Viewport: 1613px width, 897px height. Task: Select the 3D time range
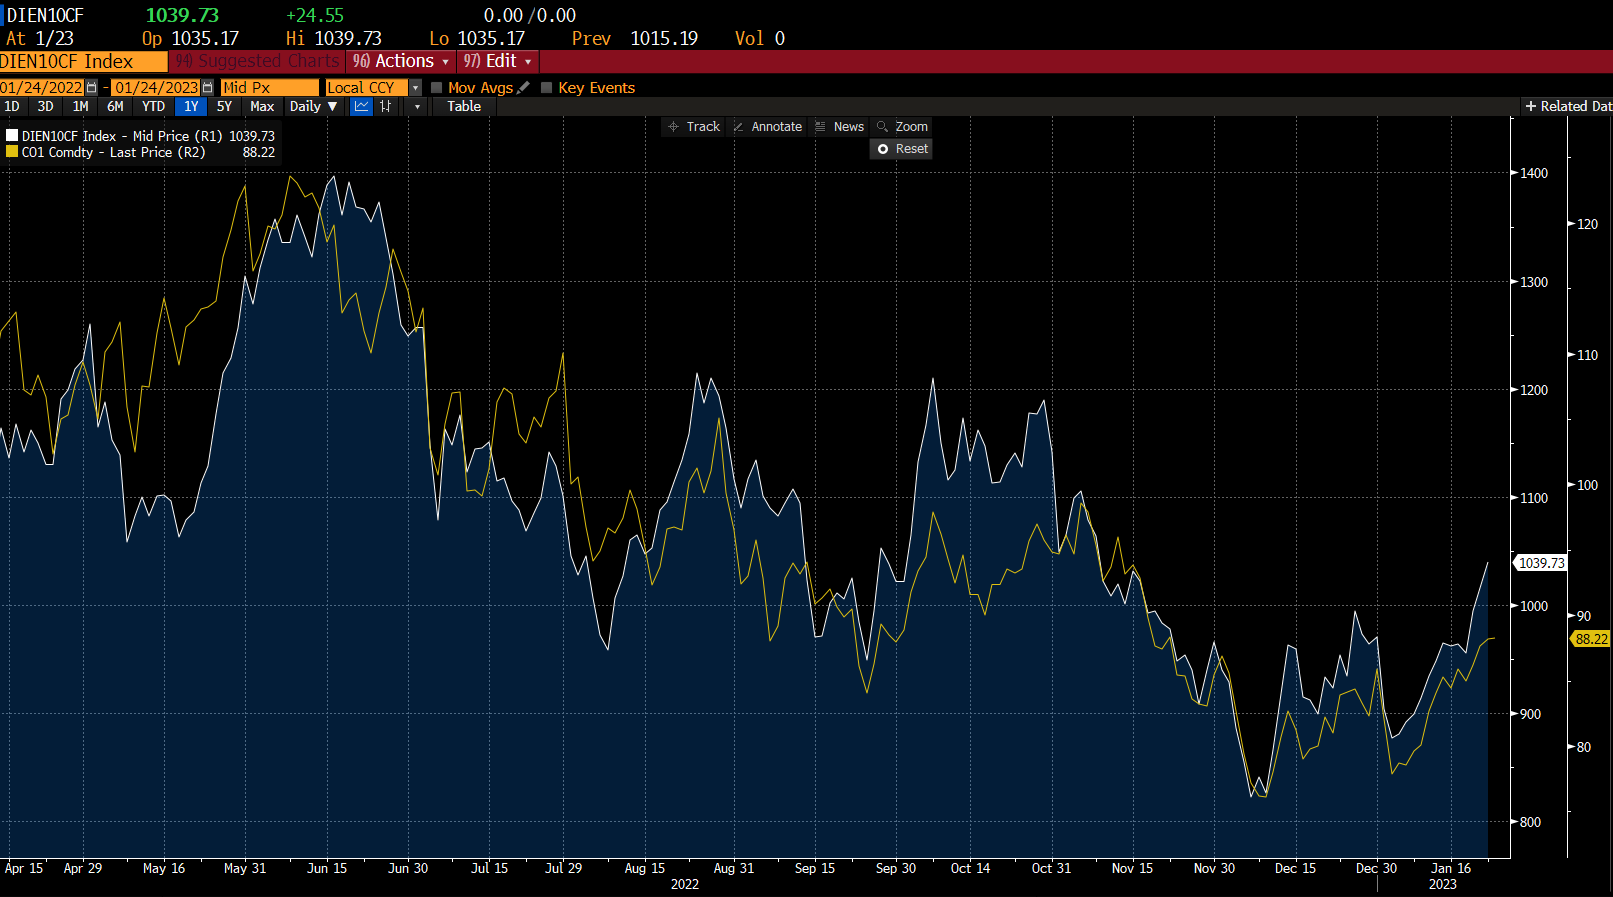coord(45,106)
